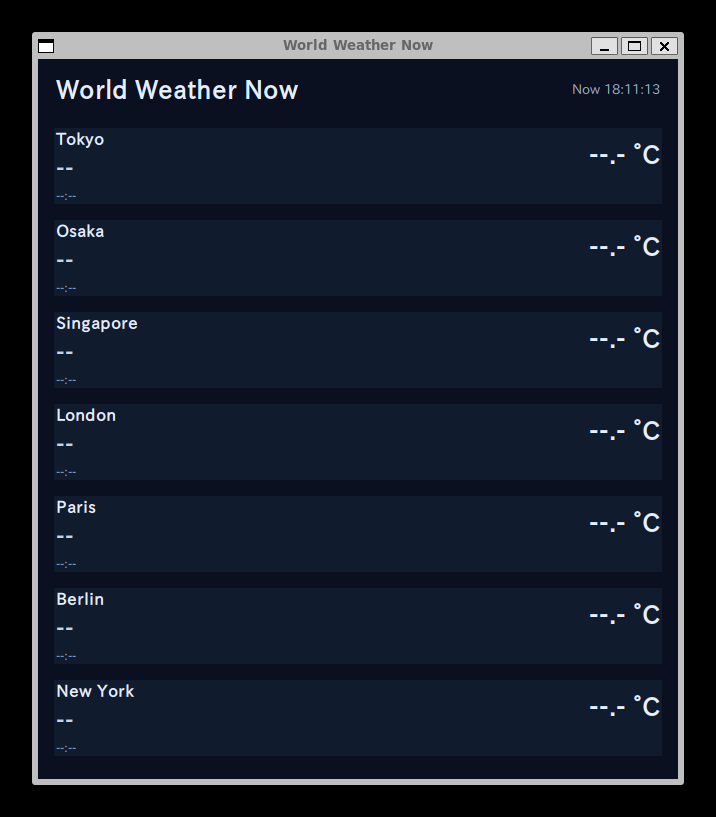Click the update time placeholder under Osaka

66,288
